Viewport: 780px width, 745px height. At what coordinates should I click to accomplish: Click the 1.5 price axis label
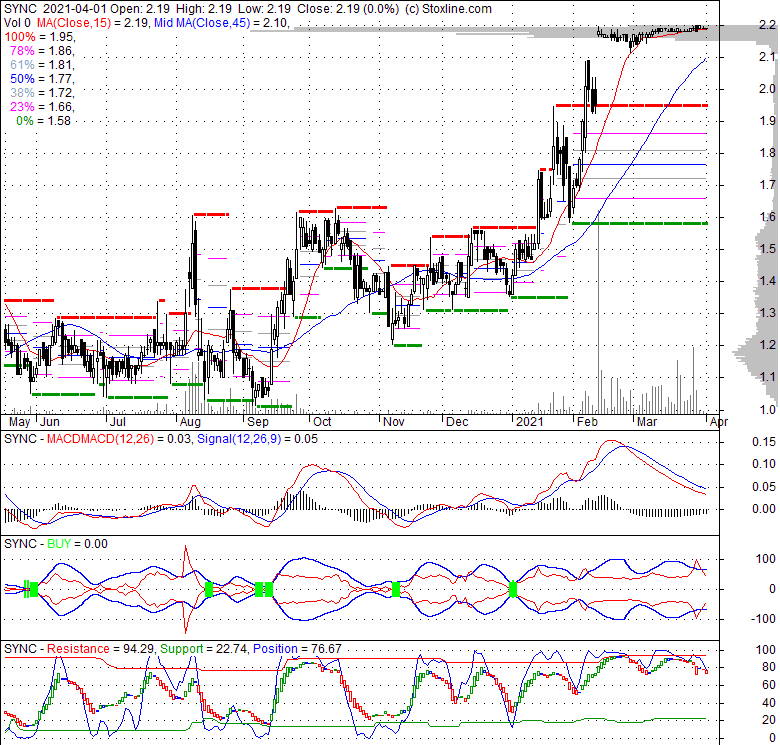tap(768, 249)
